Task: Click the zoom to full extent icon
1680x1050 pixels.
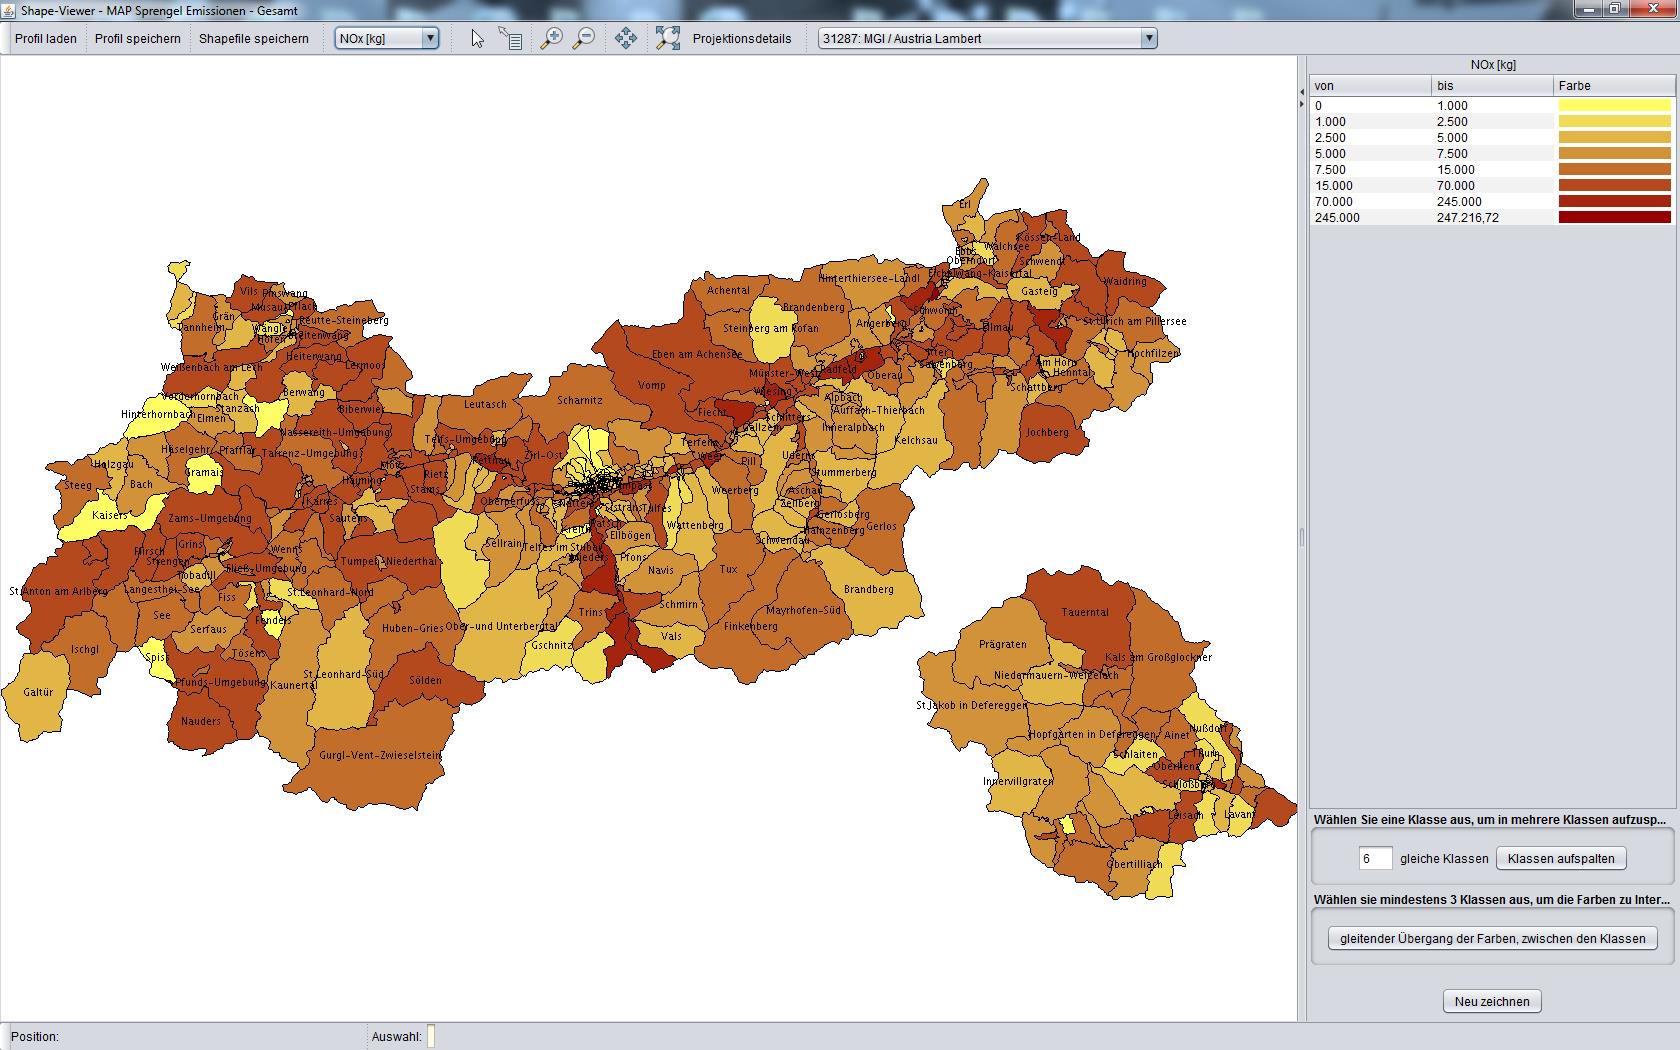Action: [667, 39]
